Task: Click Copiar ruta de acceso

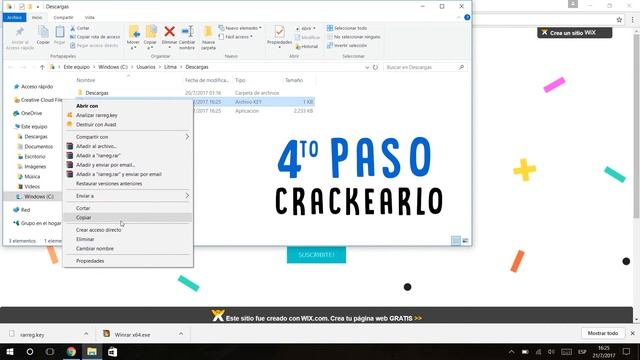Action: pyautogui.click(x=95, y=37)
